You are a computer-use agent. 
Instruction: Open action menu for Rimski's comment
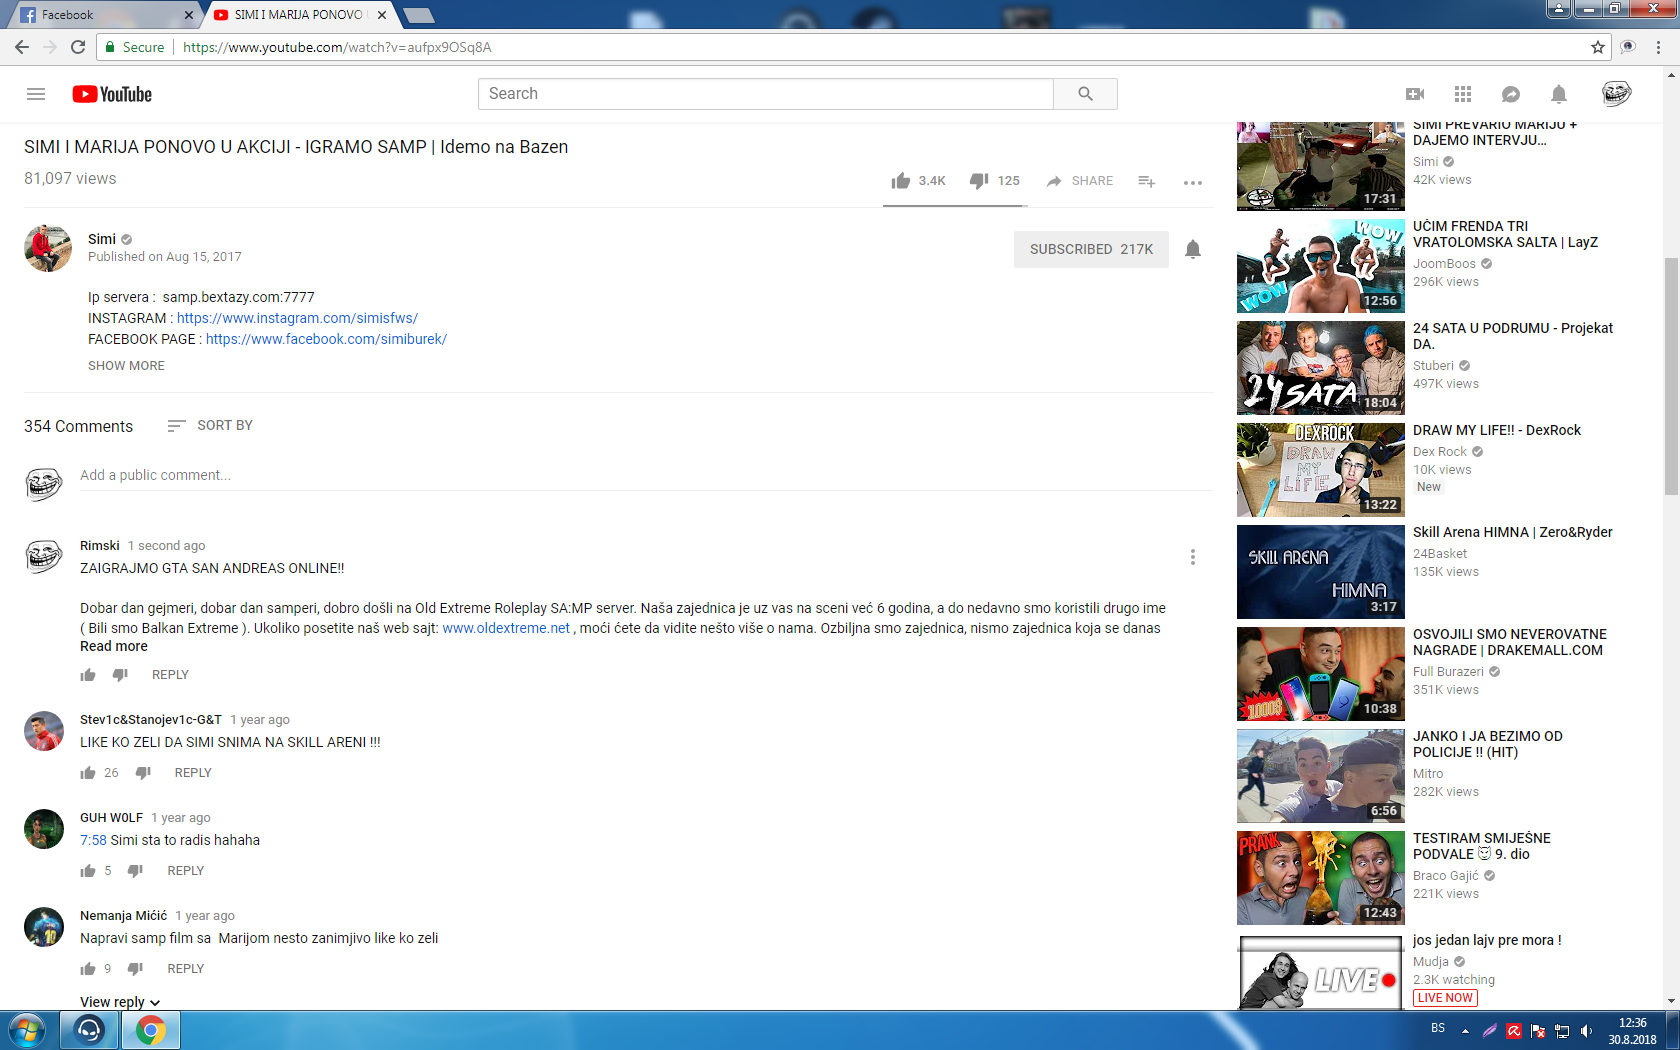(1193, 557)
